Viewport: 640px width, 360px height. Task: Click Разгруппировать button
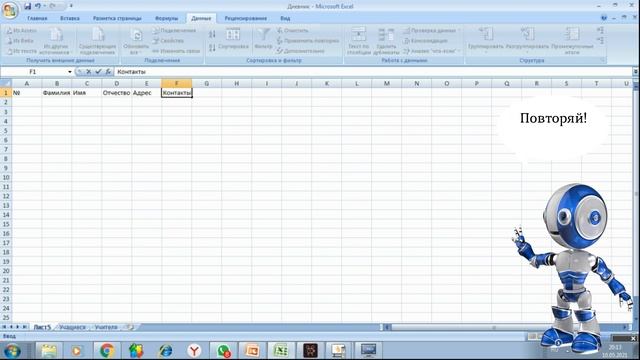[527, 41]
